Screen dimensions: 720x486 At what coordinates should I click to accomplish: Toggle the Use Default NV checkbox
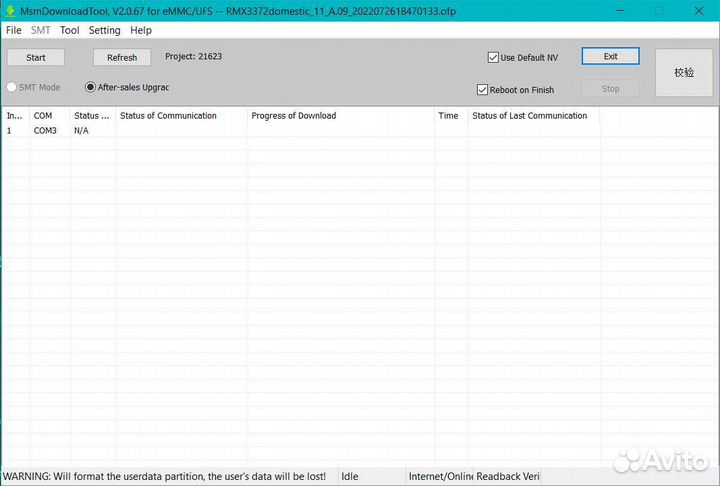494,58
